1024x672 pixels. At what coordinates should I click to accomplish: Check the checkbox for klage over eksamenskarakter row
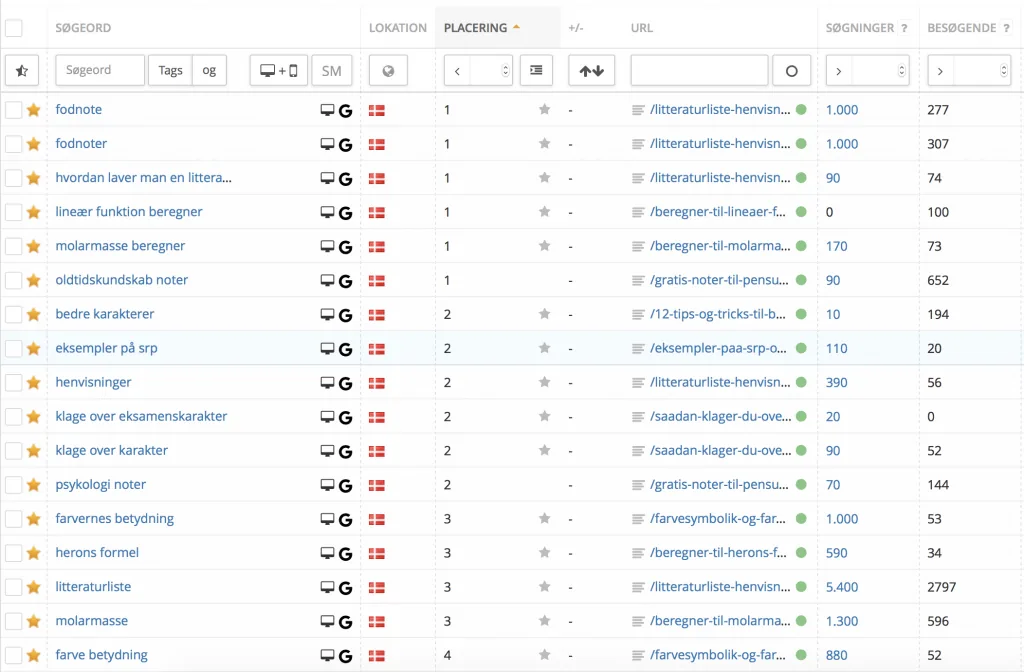click(x=14, y=417)
